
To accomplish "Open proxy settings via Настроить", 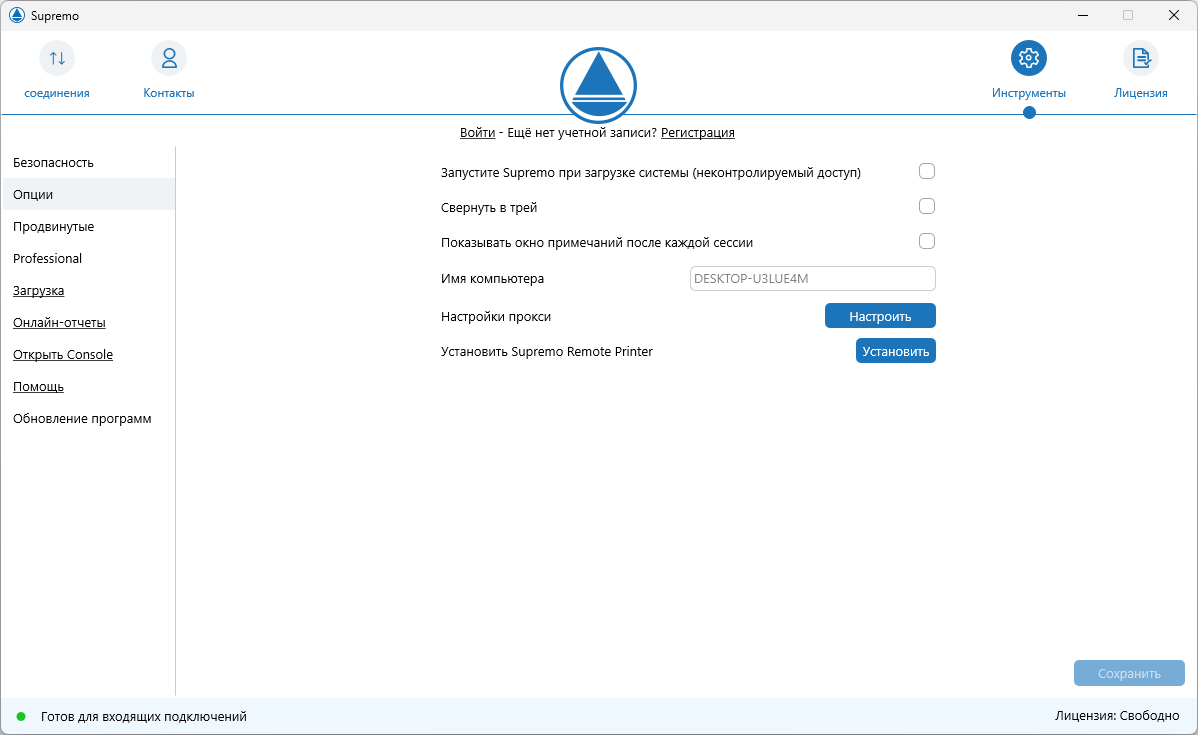I will pyautogui.click(x=880, y=315).
